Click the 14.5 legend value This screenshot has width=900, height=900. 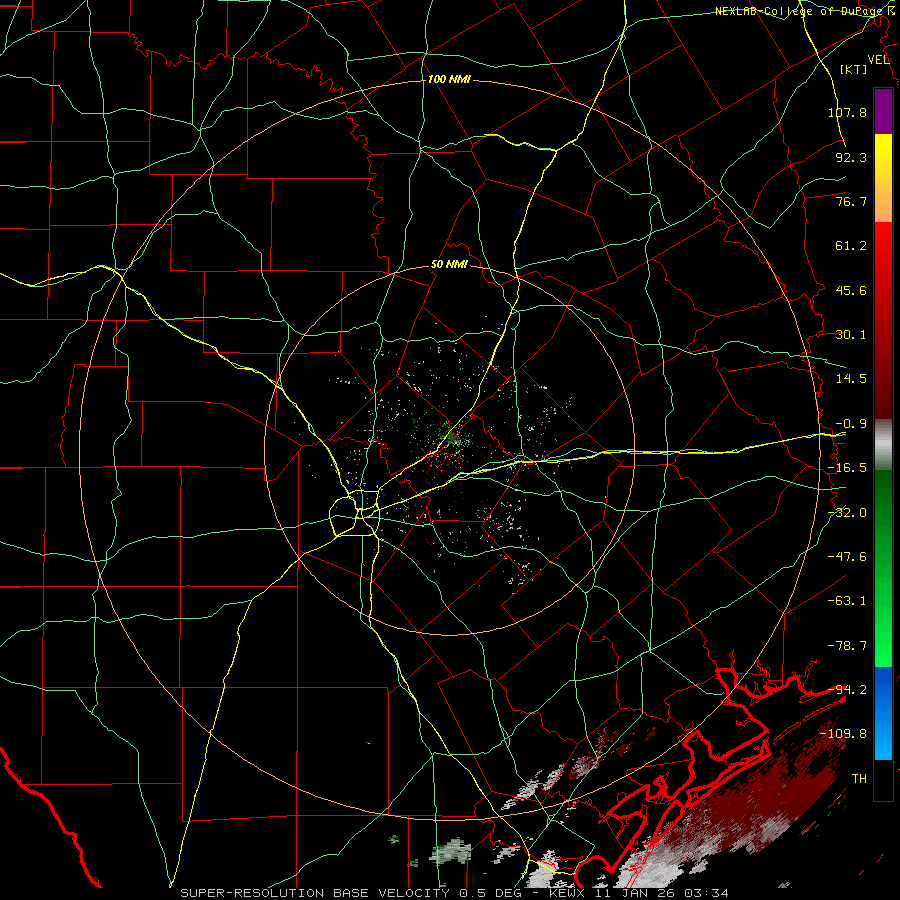[x=851, y=379]
